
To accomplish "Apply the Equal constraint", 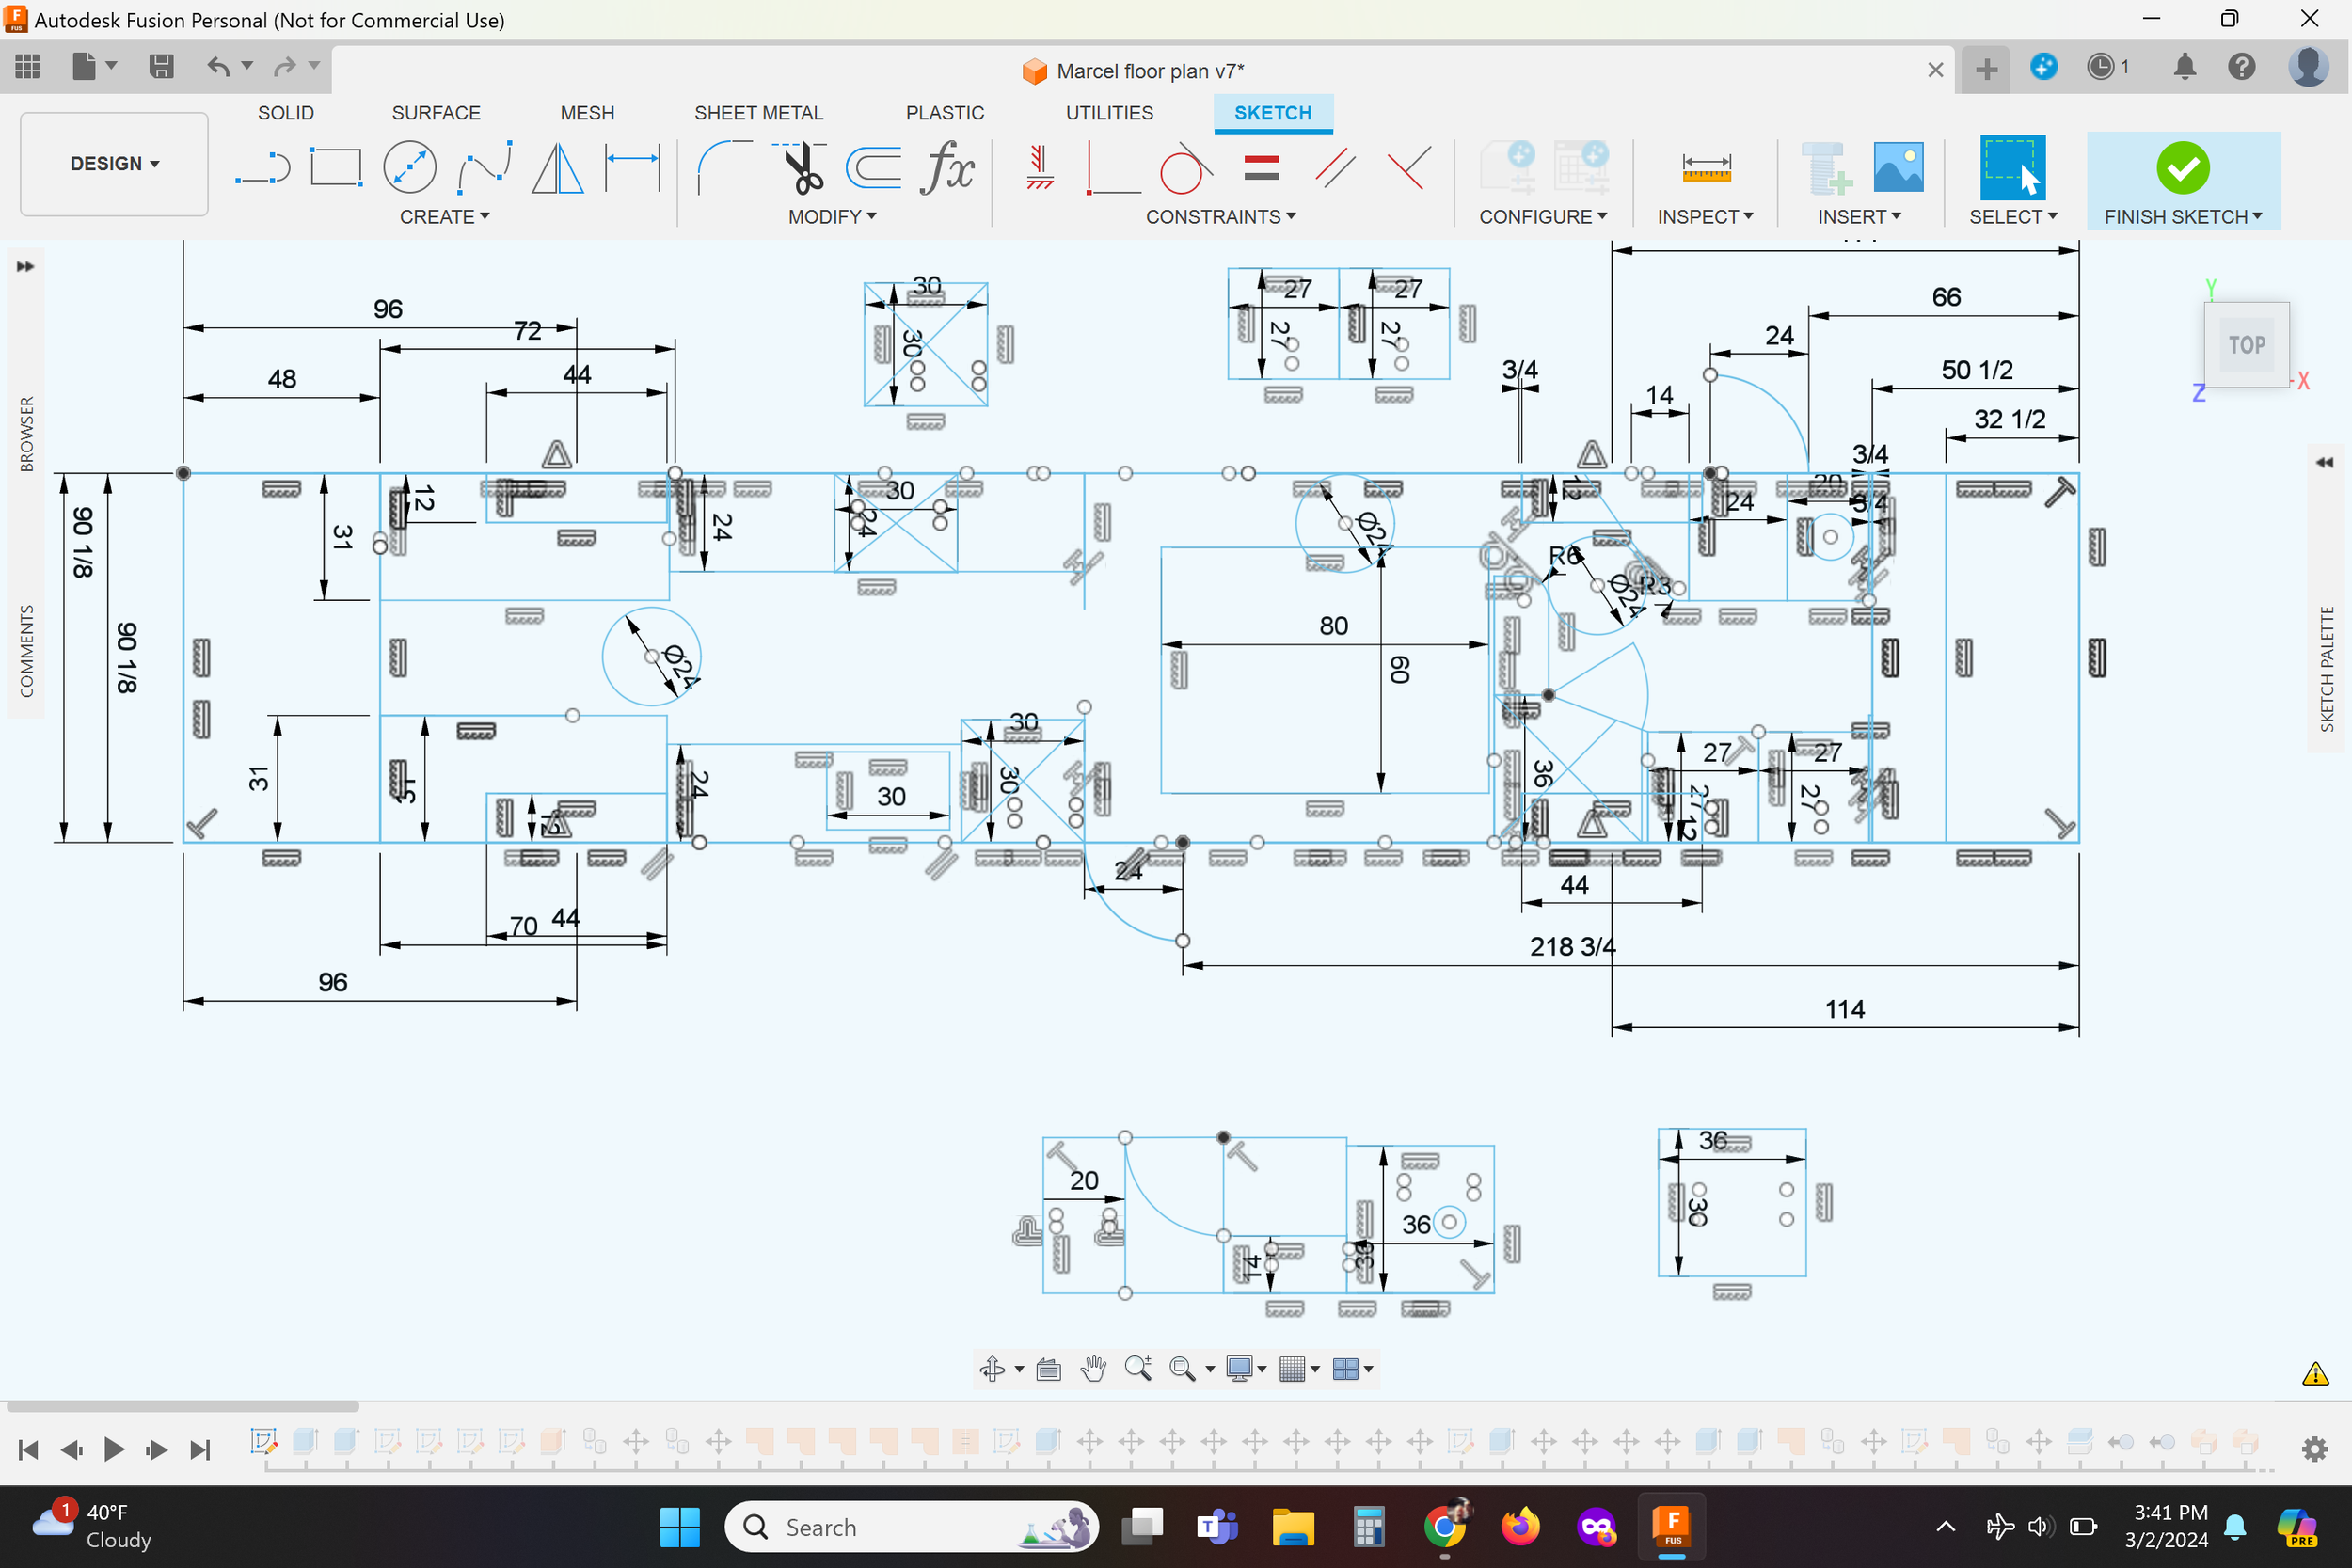I will [1262, 167].
